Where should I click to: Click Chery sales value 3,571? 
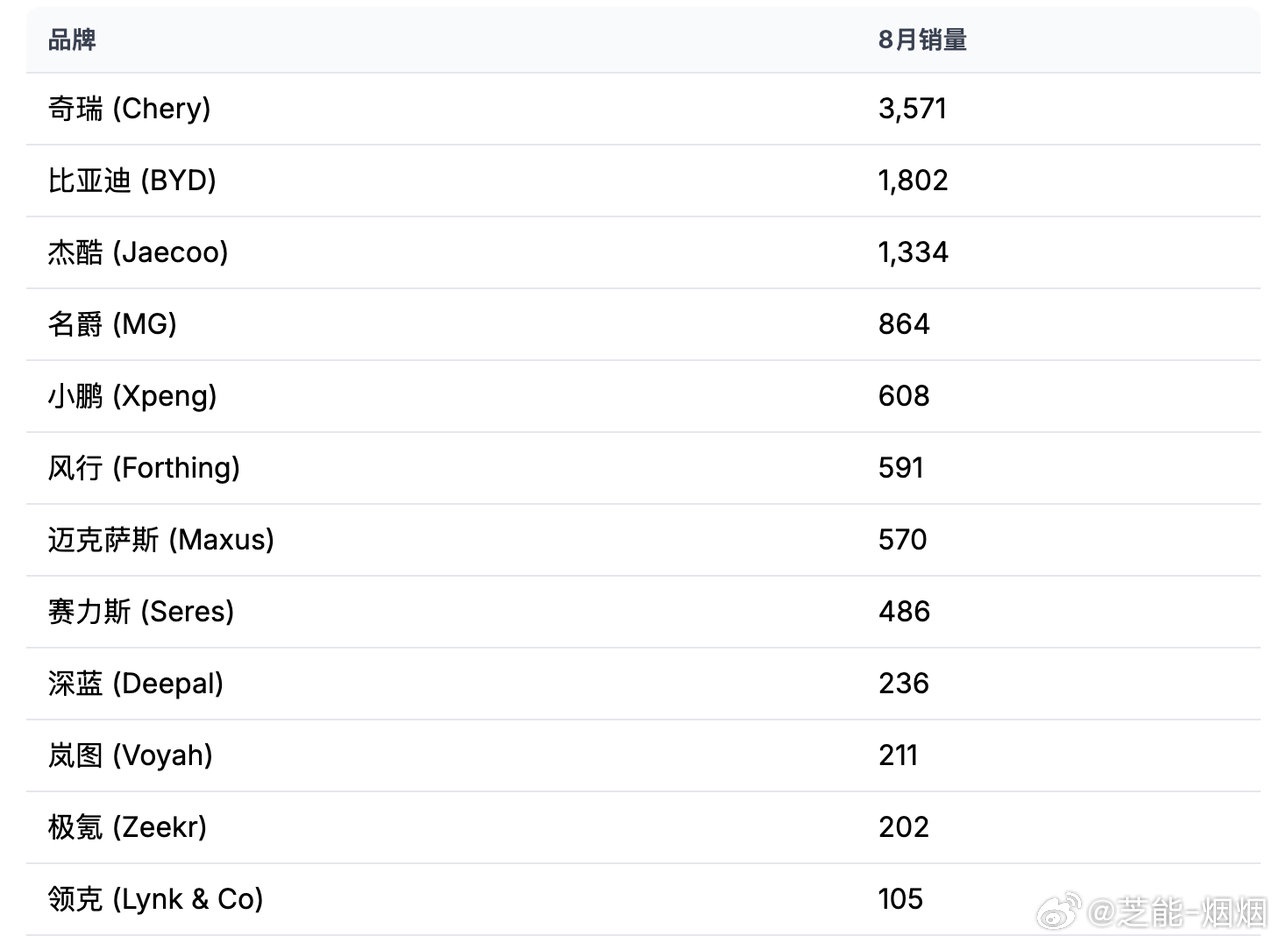click(x=912, y=109)
